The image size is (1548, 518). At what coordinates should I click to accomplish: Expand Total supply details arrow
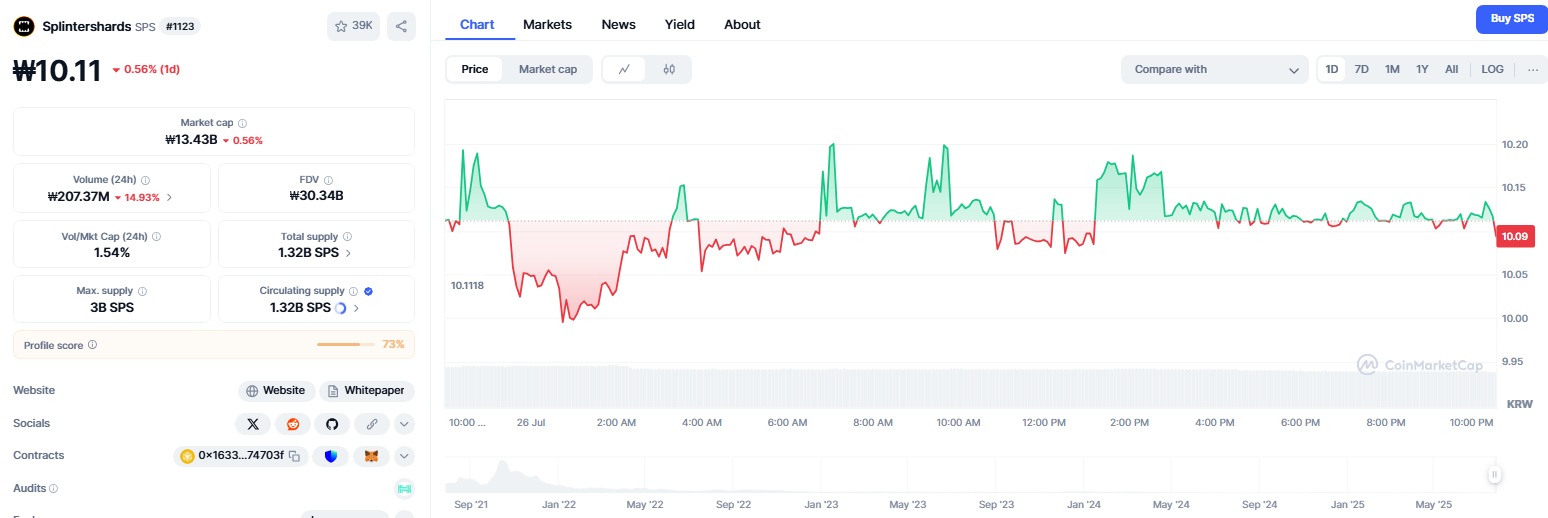point(349,253)
